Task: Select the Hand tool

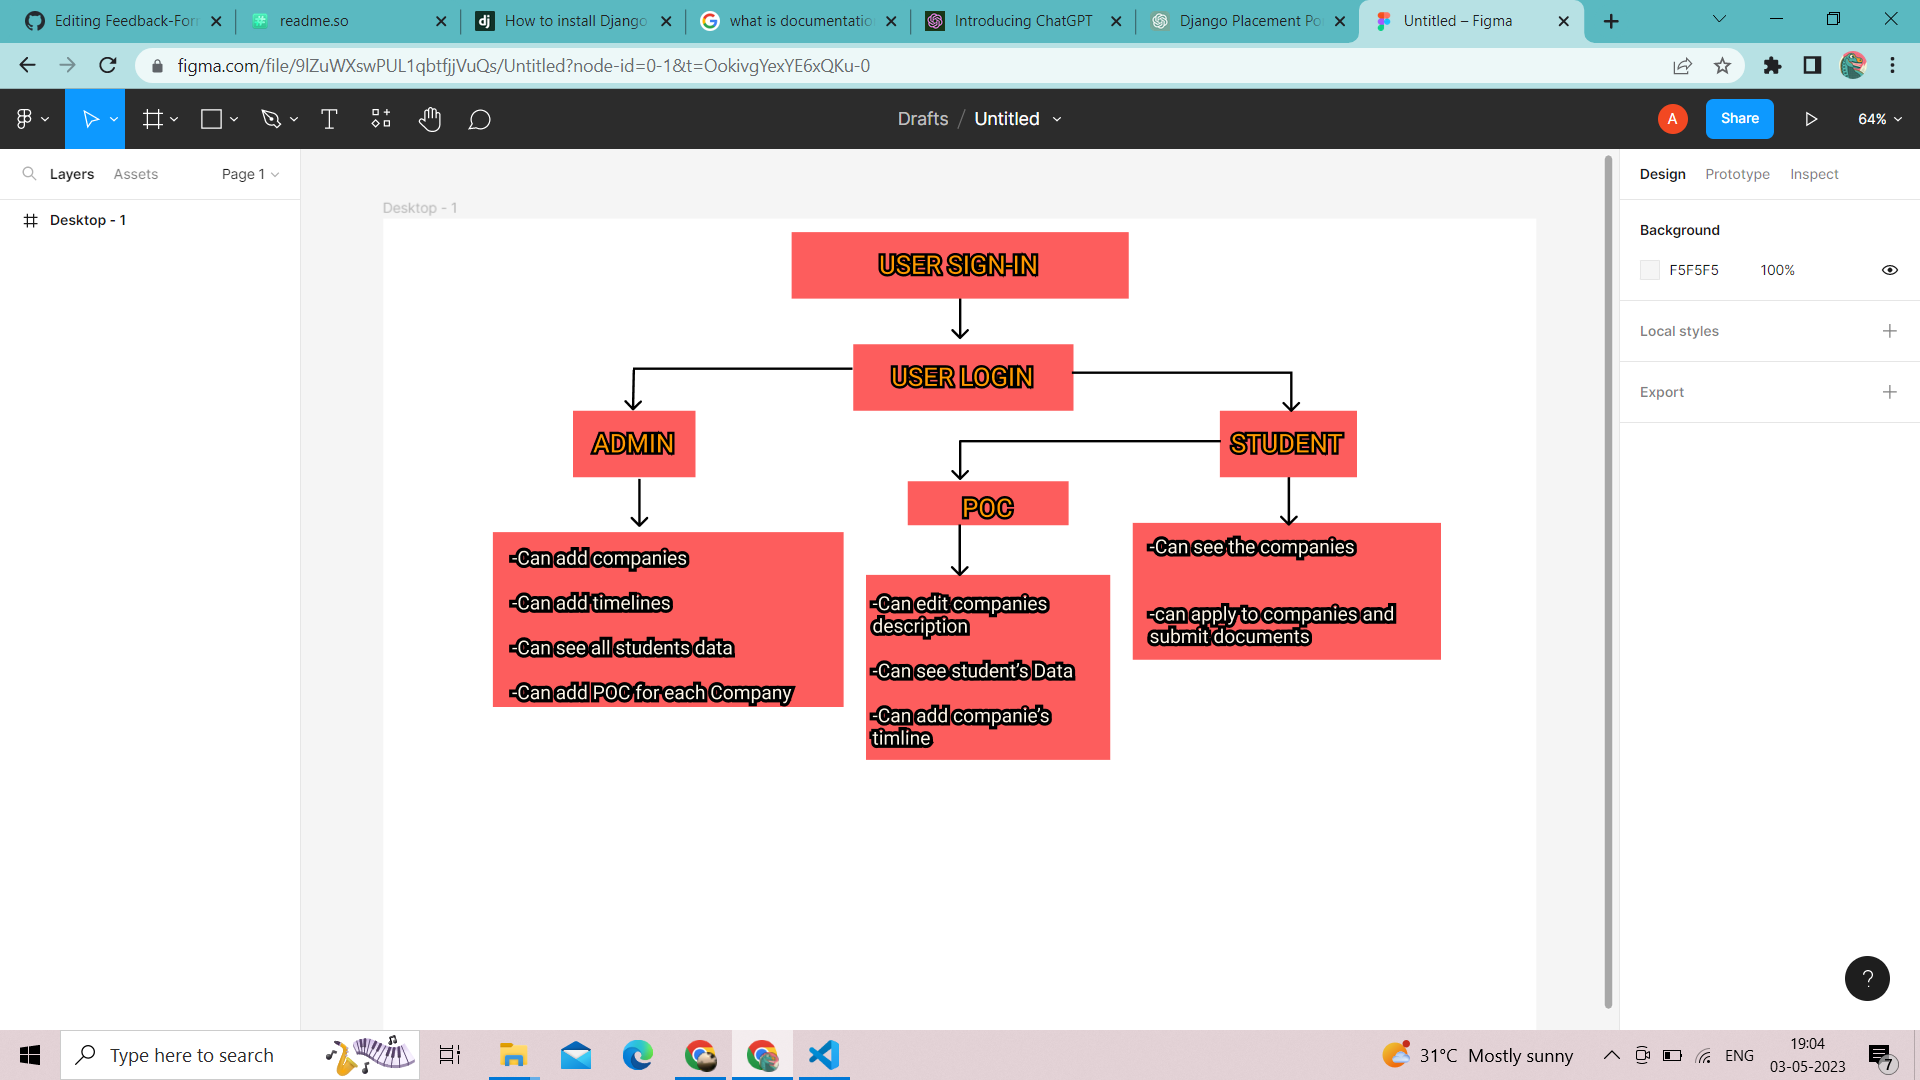Action: point(430,119)
